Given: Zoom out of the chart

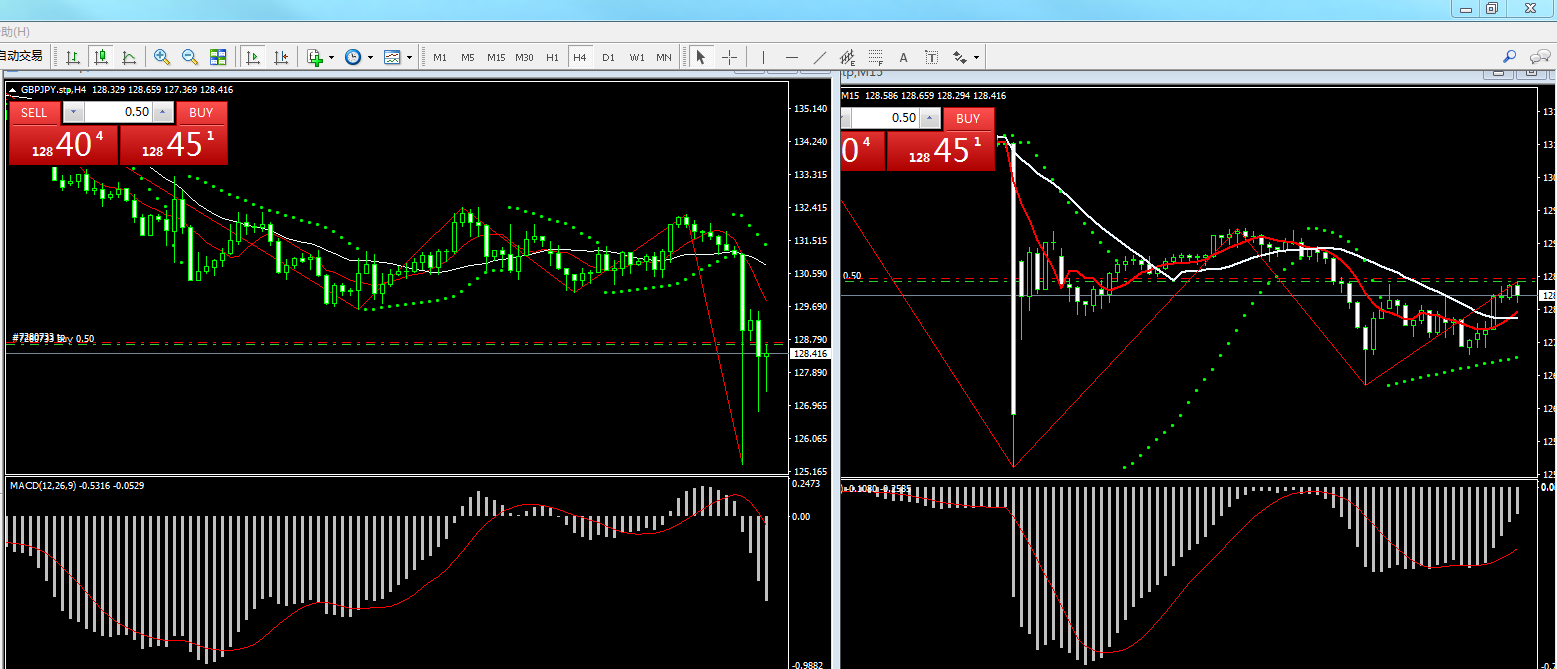Looking at the screenshot, I should (189, 57).
